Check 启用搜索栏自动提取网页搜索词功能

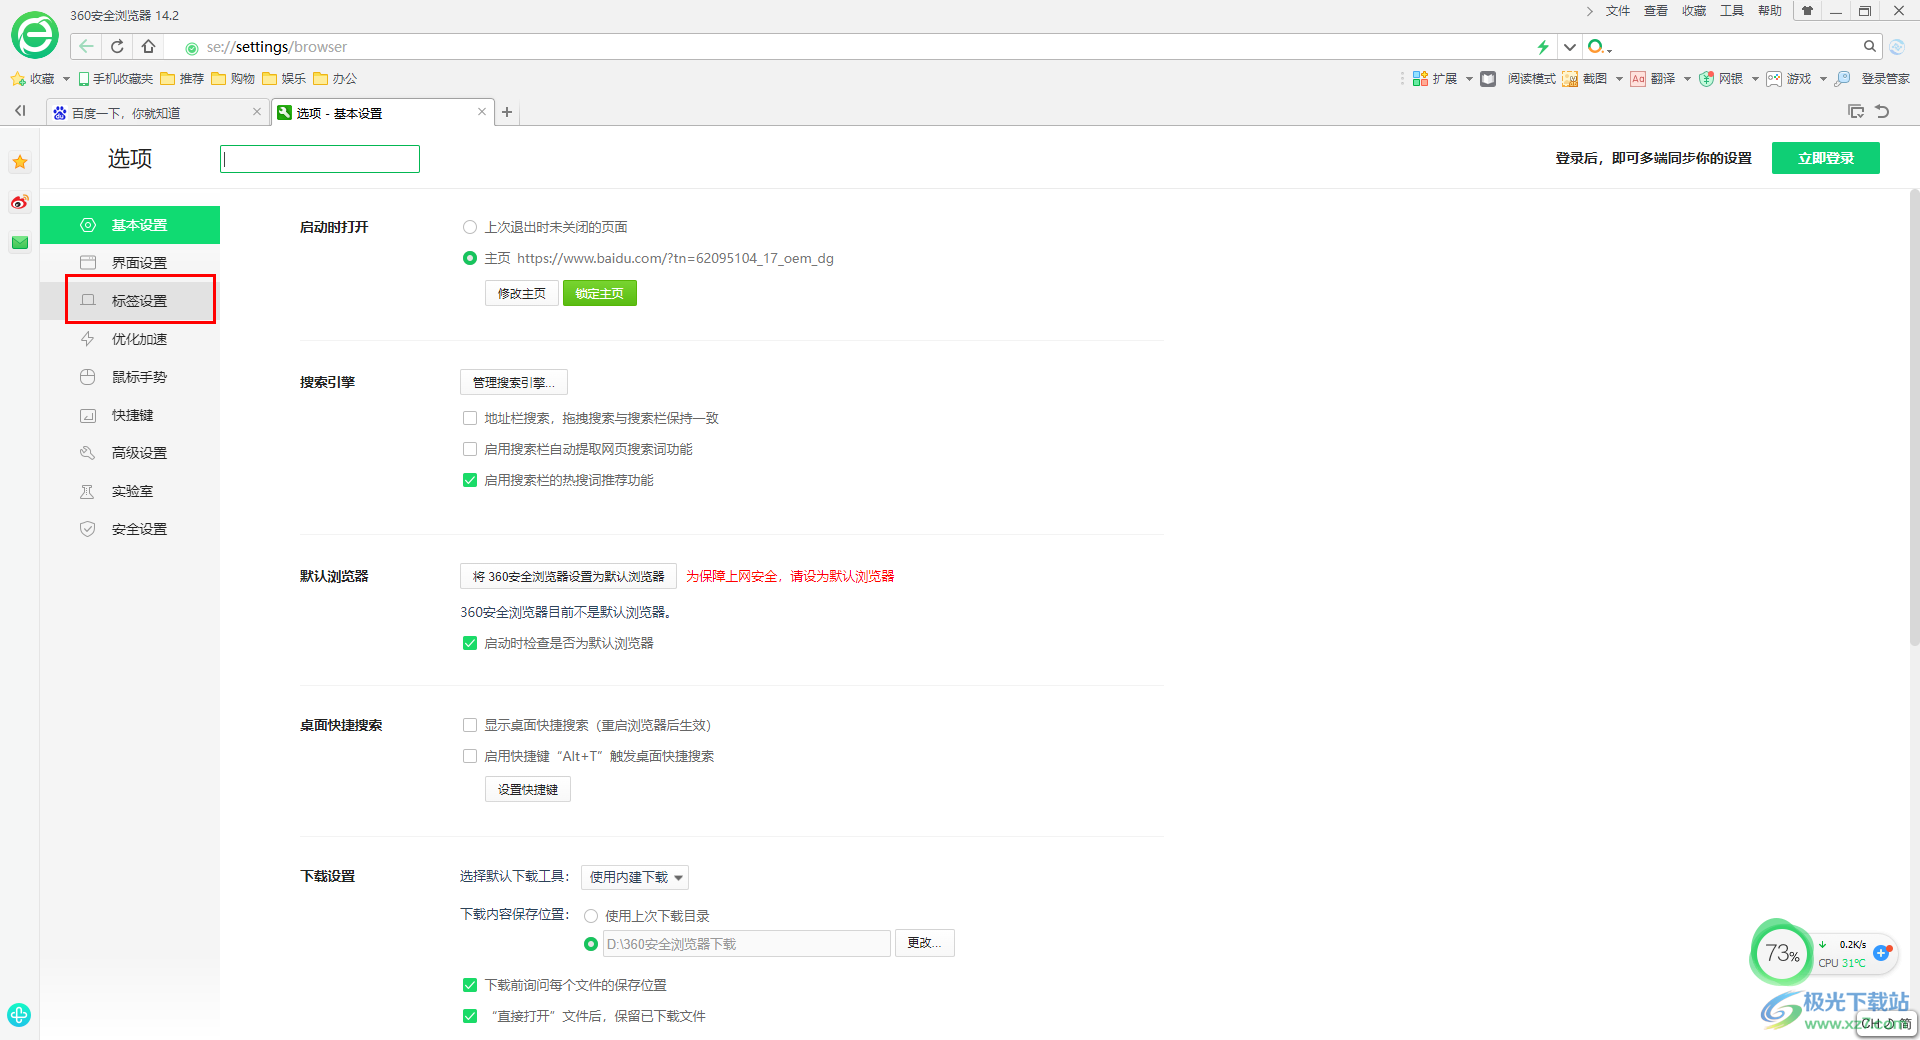pos(470,449)
